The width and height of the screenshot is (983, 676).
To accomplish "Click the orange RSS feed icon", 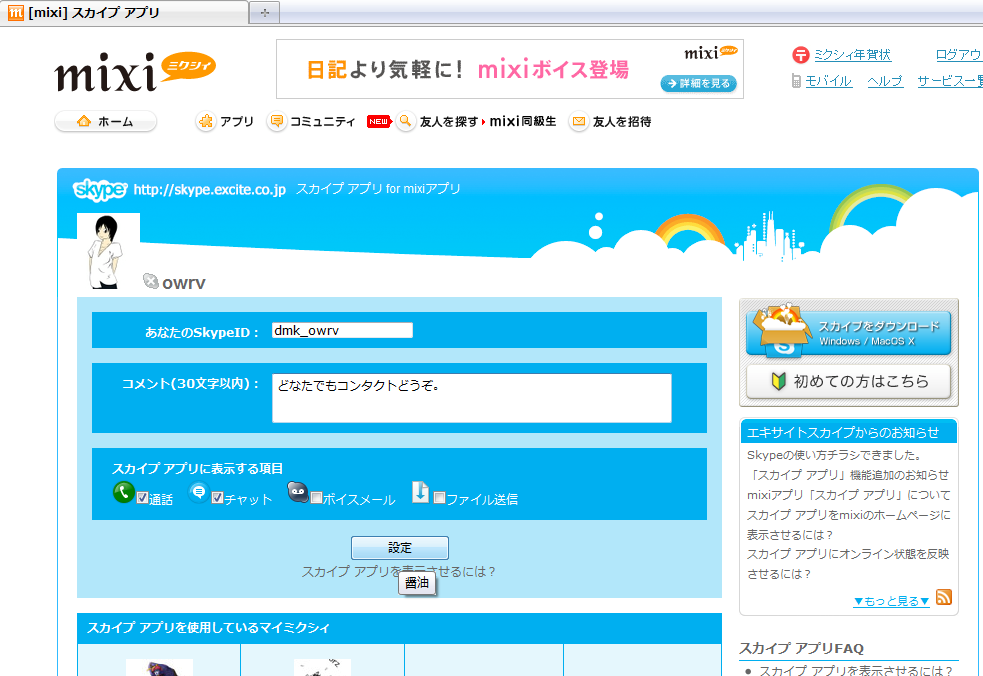I will 944,597.
